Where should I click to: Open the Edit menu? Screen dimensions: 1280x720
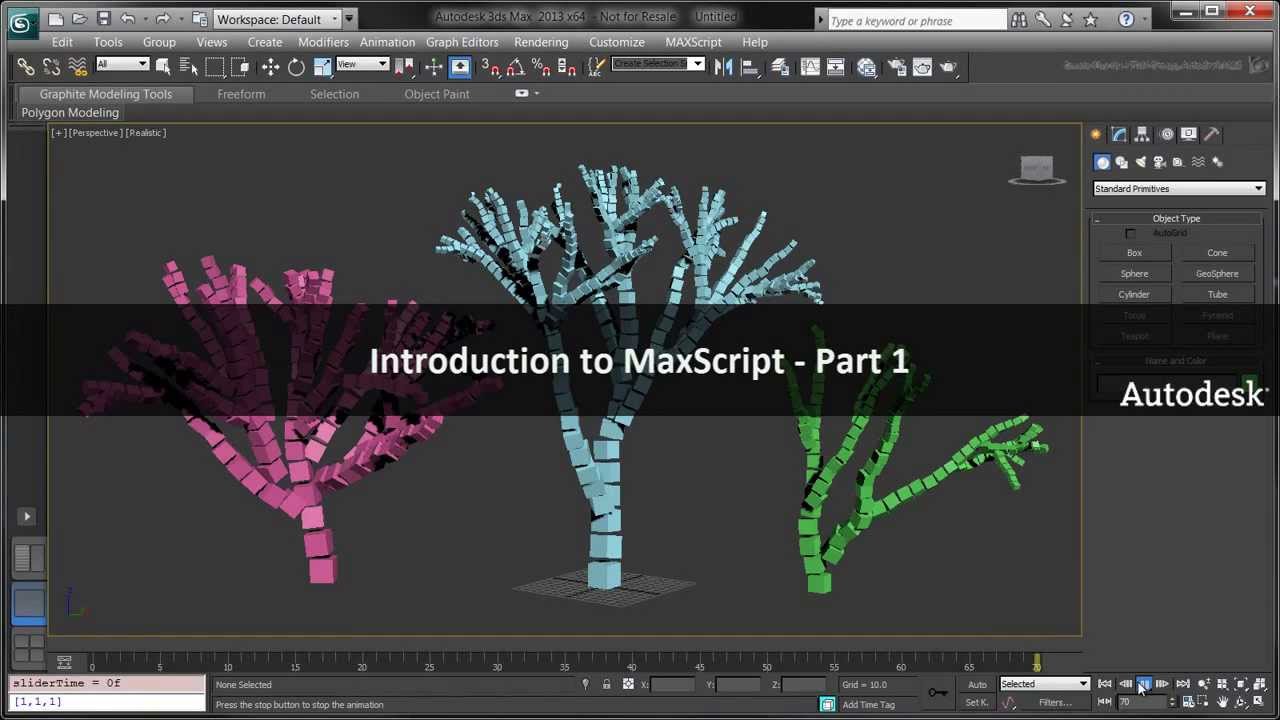point(62,42)
